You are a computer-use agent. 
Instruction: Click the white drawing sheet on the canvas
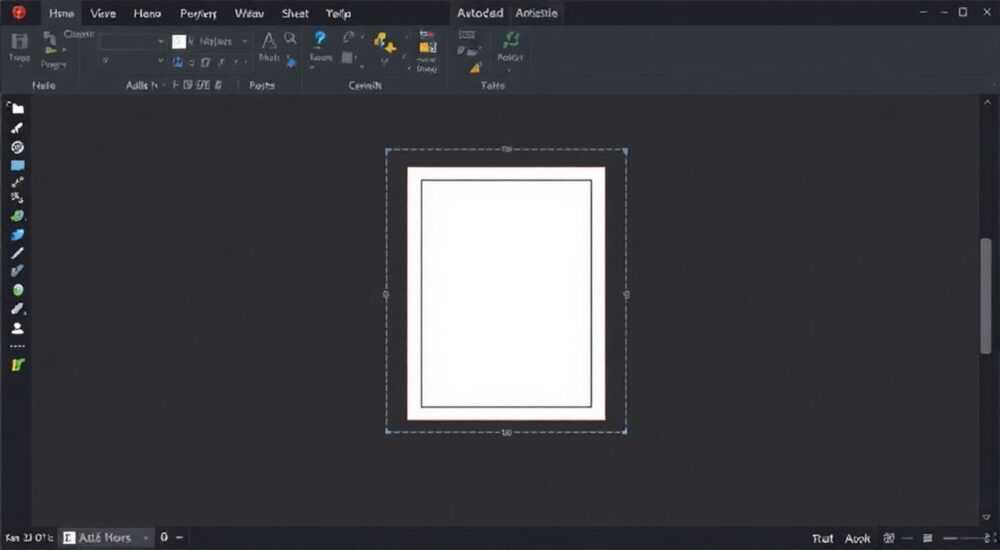click(x=506, y=294)
